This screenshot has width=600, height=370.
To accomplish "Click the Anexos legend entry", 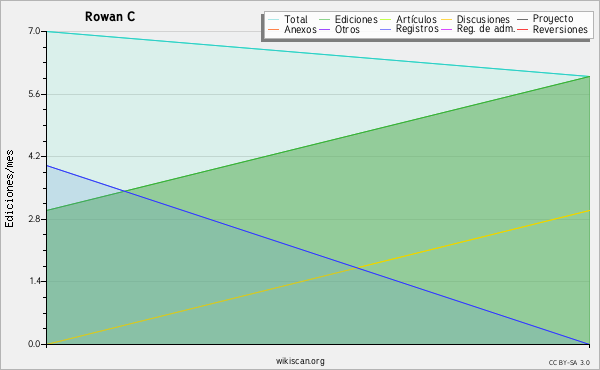I will click(x=292, y=29).
